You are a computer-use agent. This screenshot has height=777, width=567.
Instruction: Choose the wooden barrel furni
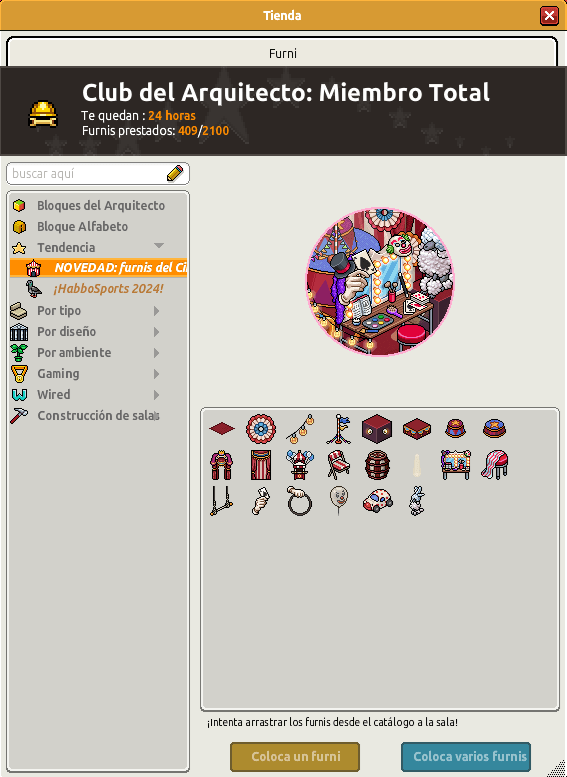point(378,465)
